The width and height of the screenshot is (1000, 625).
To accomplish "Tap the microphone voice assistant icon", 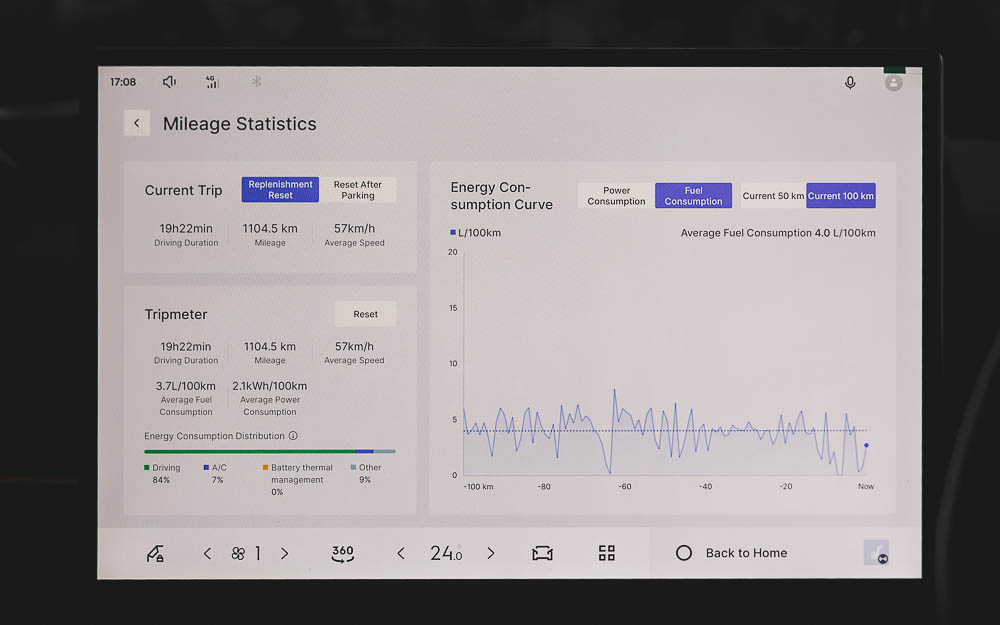I will tap(850, 83).
